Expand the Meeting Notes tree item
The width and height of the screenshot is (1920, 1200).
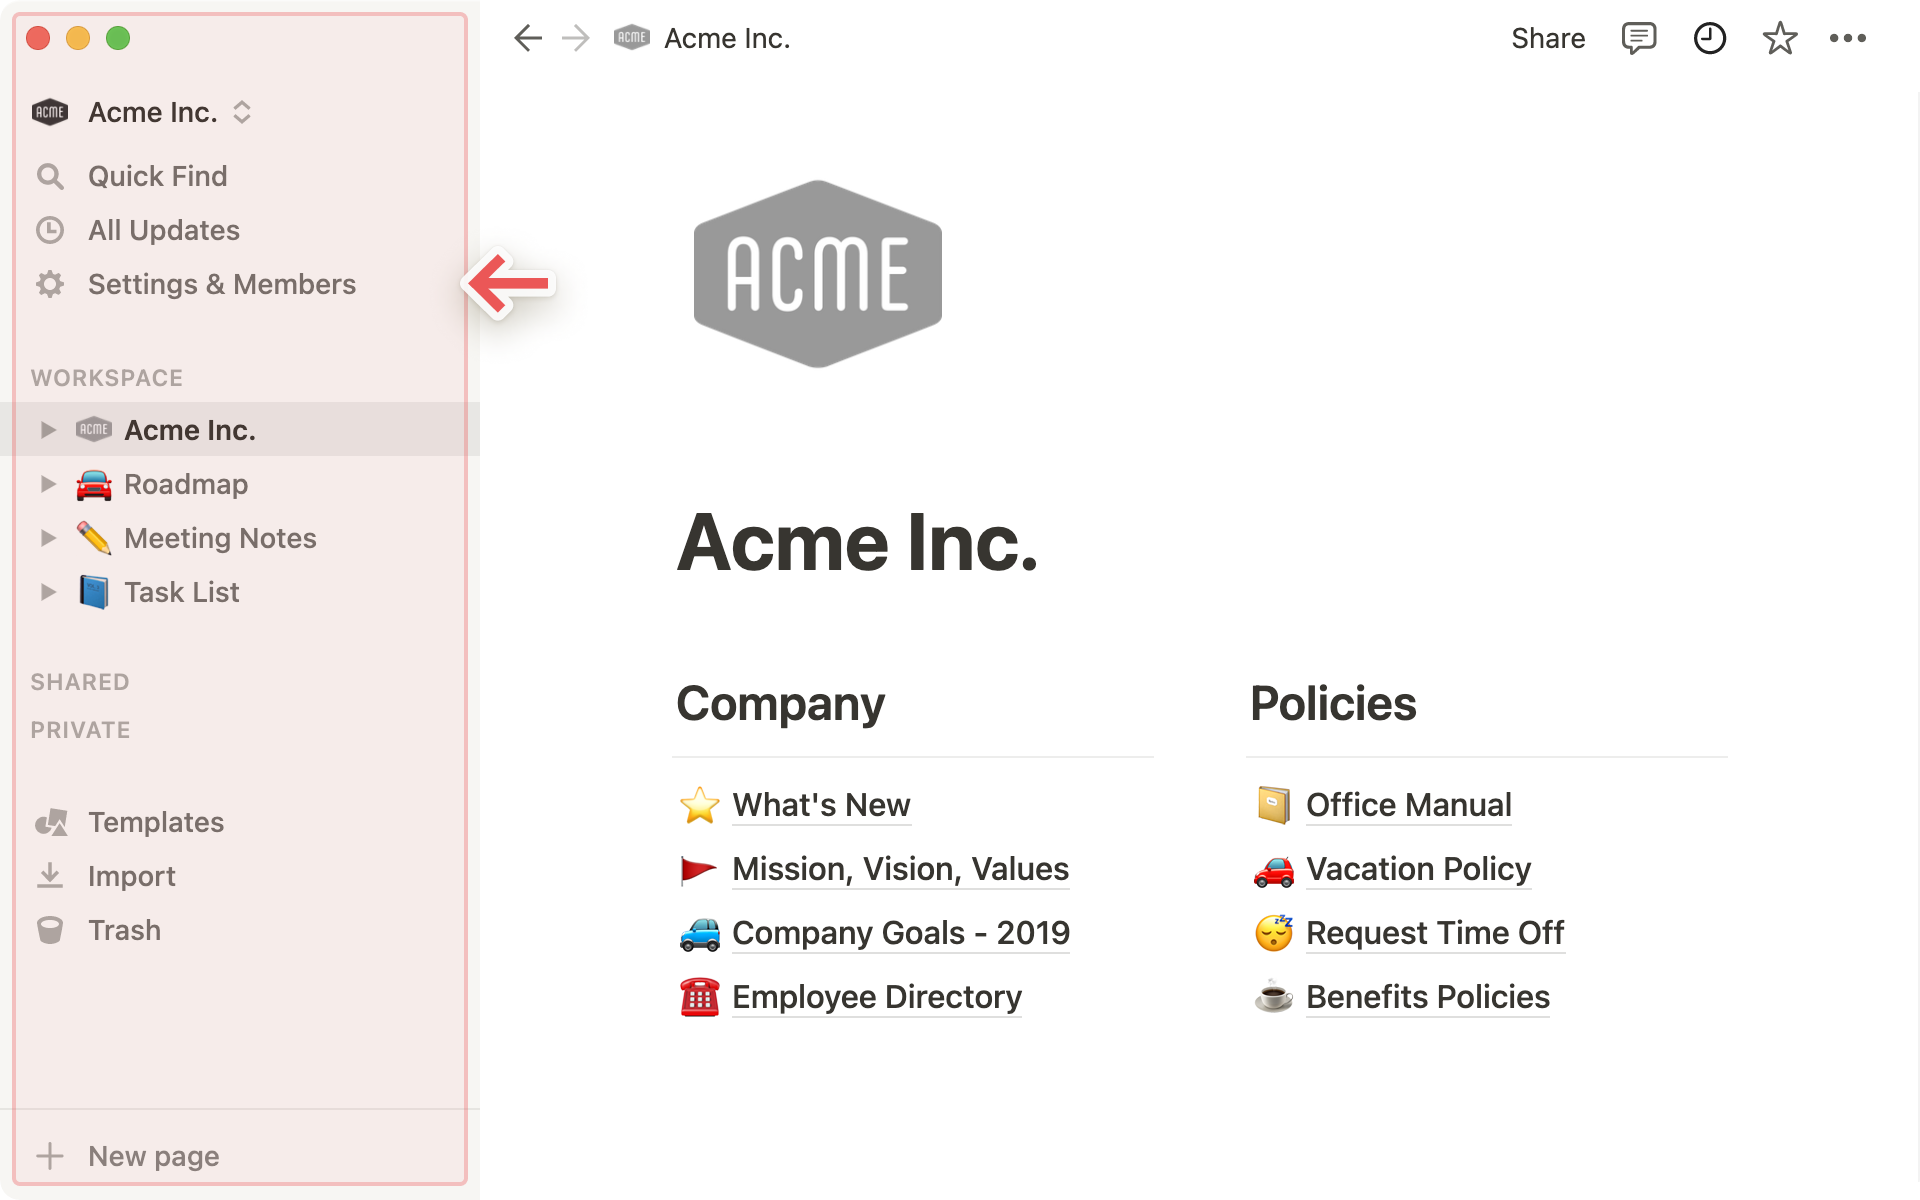(x=47, y=538)
